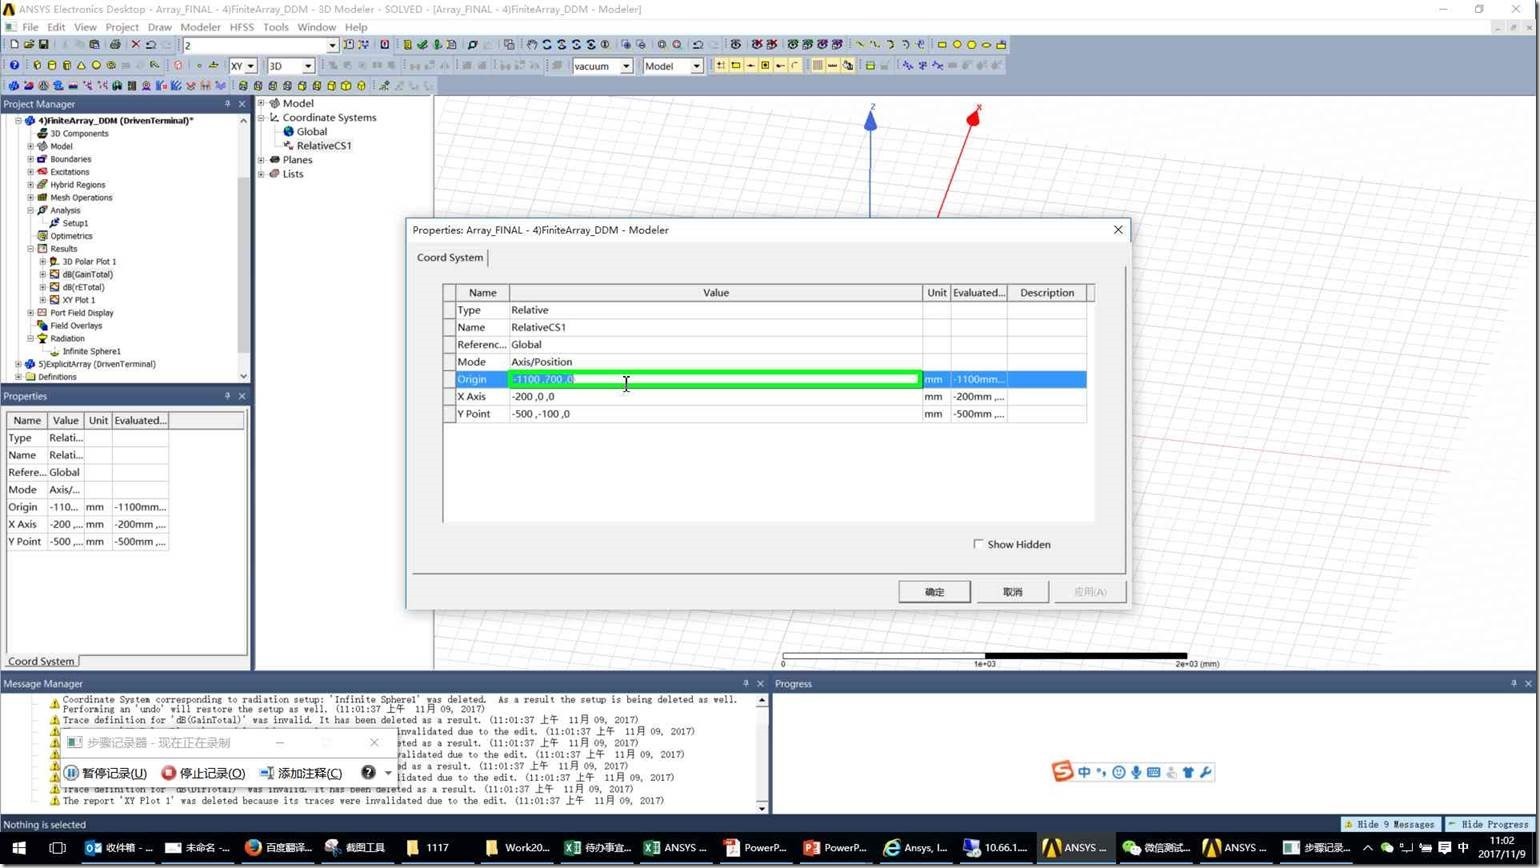
Task: Click the Sogou microphone voice input icon
Action: click(1136, 772)
